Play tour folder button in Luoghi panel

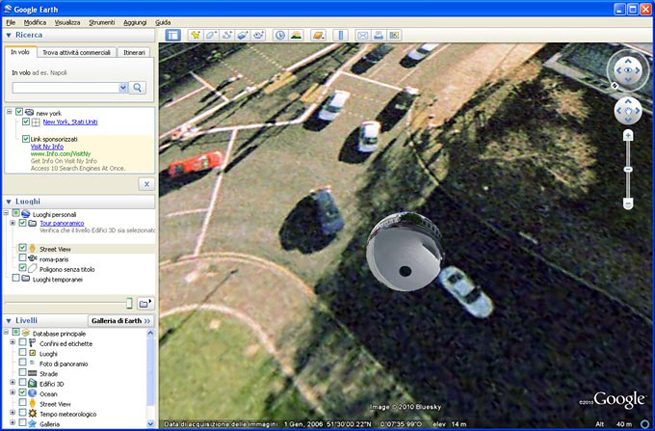coord(145,304)
